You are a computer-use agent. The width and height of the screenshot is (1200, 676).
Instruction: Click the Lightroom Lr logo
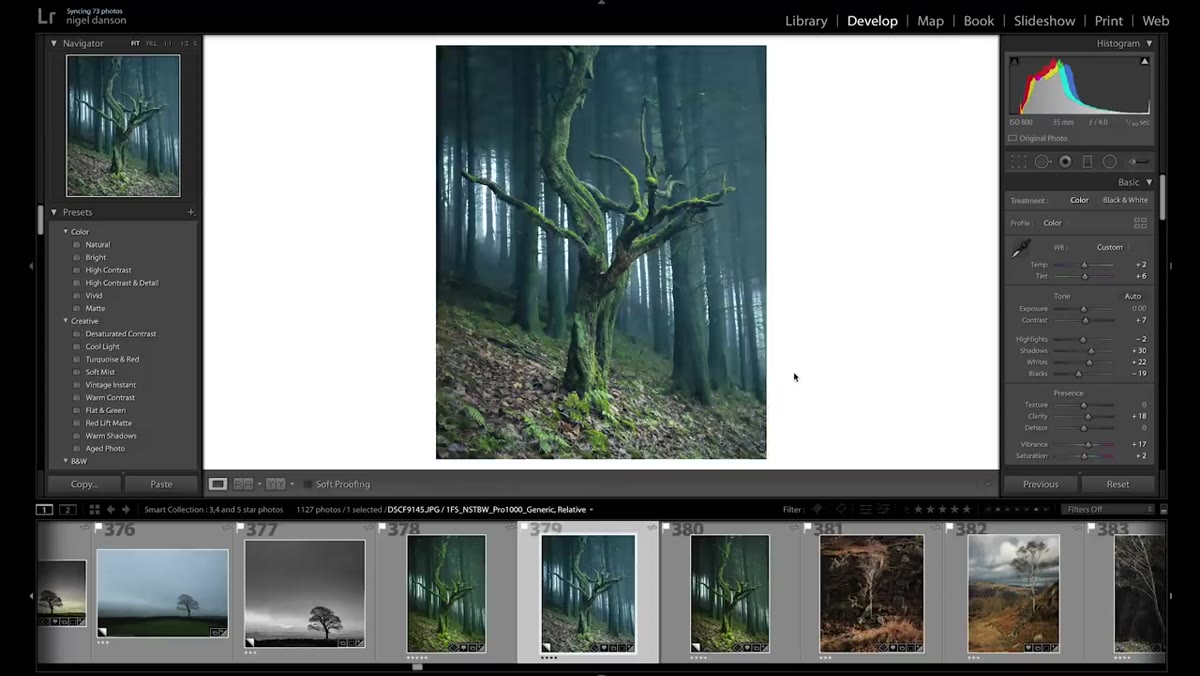point(46,16)
